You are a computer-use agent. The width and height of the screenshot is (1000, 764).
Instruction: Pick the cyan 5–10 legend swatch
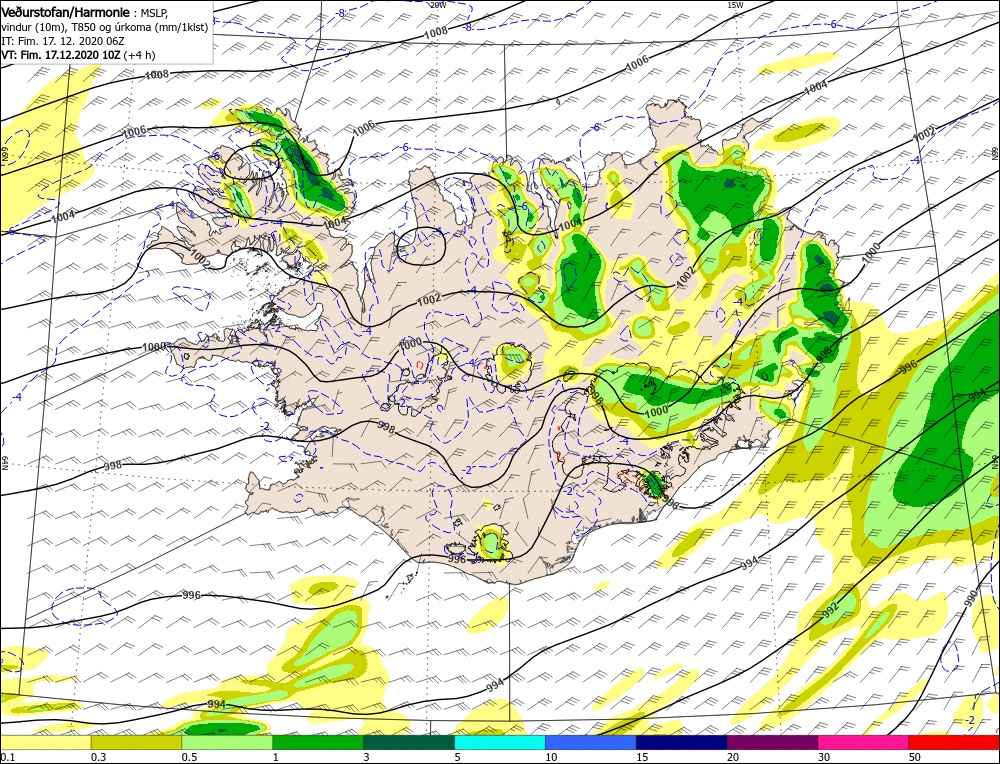coord(500,742)
